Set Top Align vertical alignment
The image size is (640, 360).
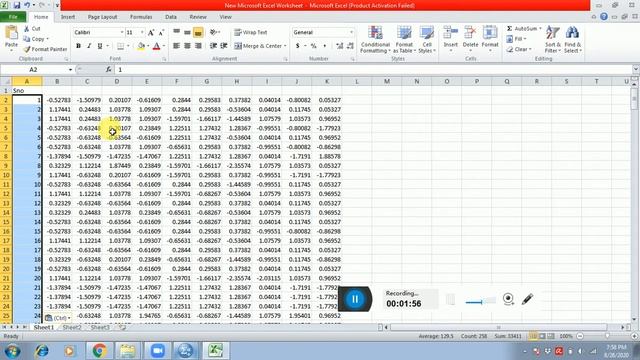pyautogui.click(x=176, y=32)
